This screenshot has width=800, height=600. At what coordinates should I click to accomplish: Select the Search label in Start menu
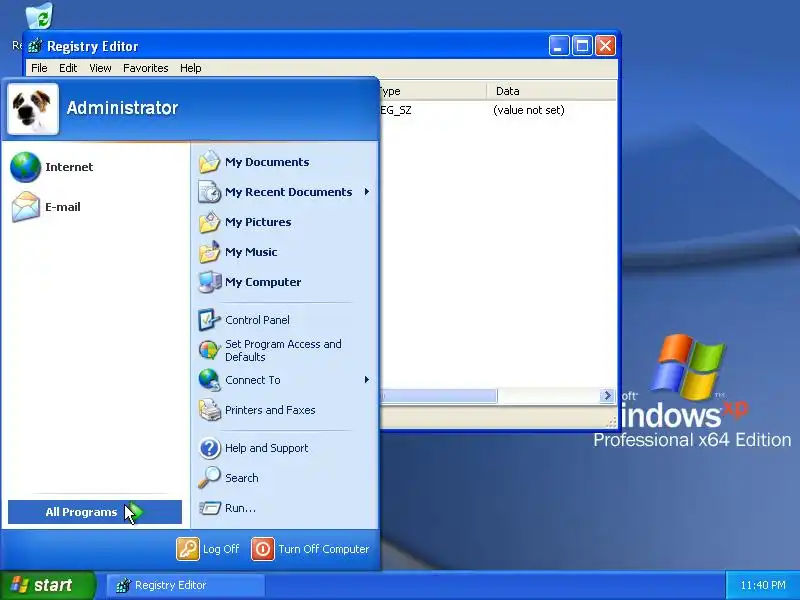(242, 478)
